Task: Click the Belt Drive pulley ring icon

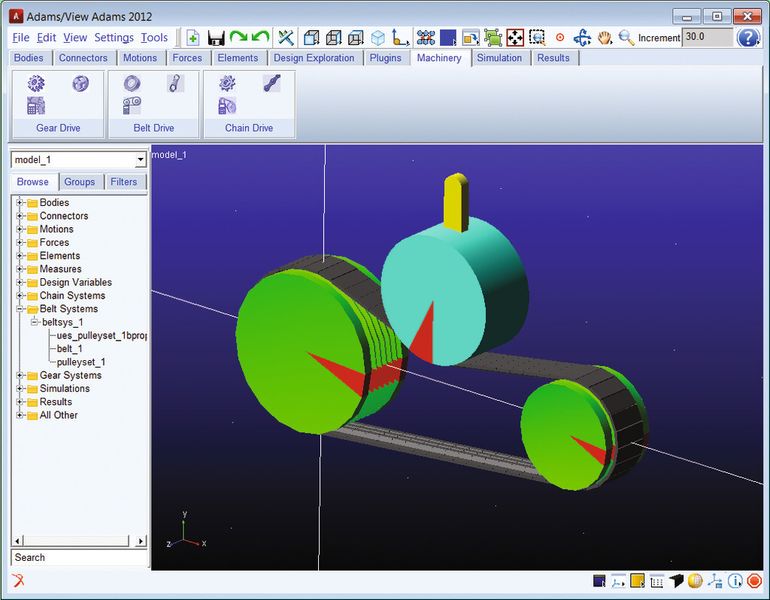Action: [x=132, y=83]
